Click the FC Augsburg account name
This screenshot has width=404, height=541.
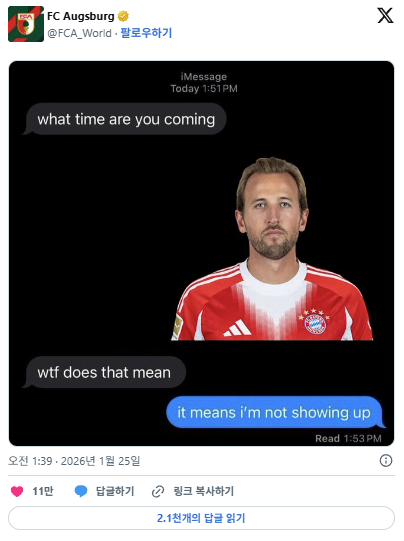tap(81, 16)
